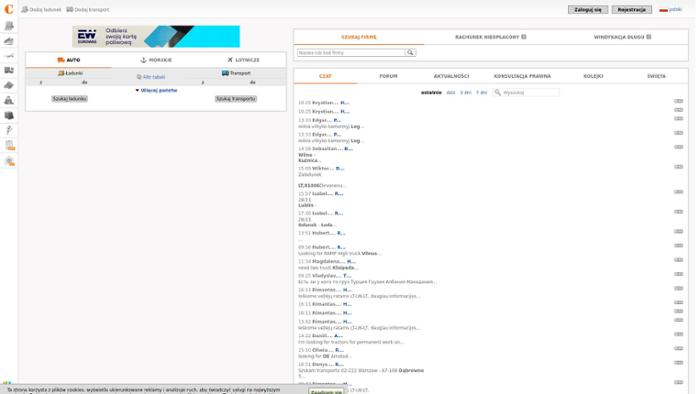Select the Forum tab
Viewport: 700px width, 394px height.
tap(388, 76)
